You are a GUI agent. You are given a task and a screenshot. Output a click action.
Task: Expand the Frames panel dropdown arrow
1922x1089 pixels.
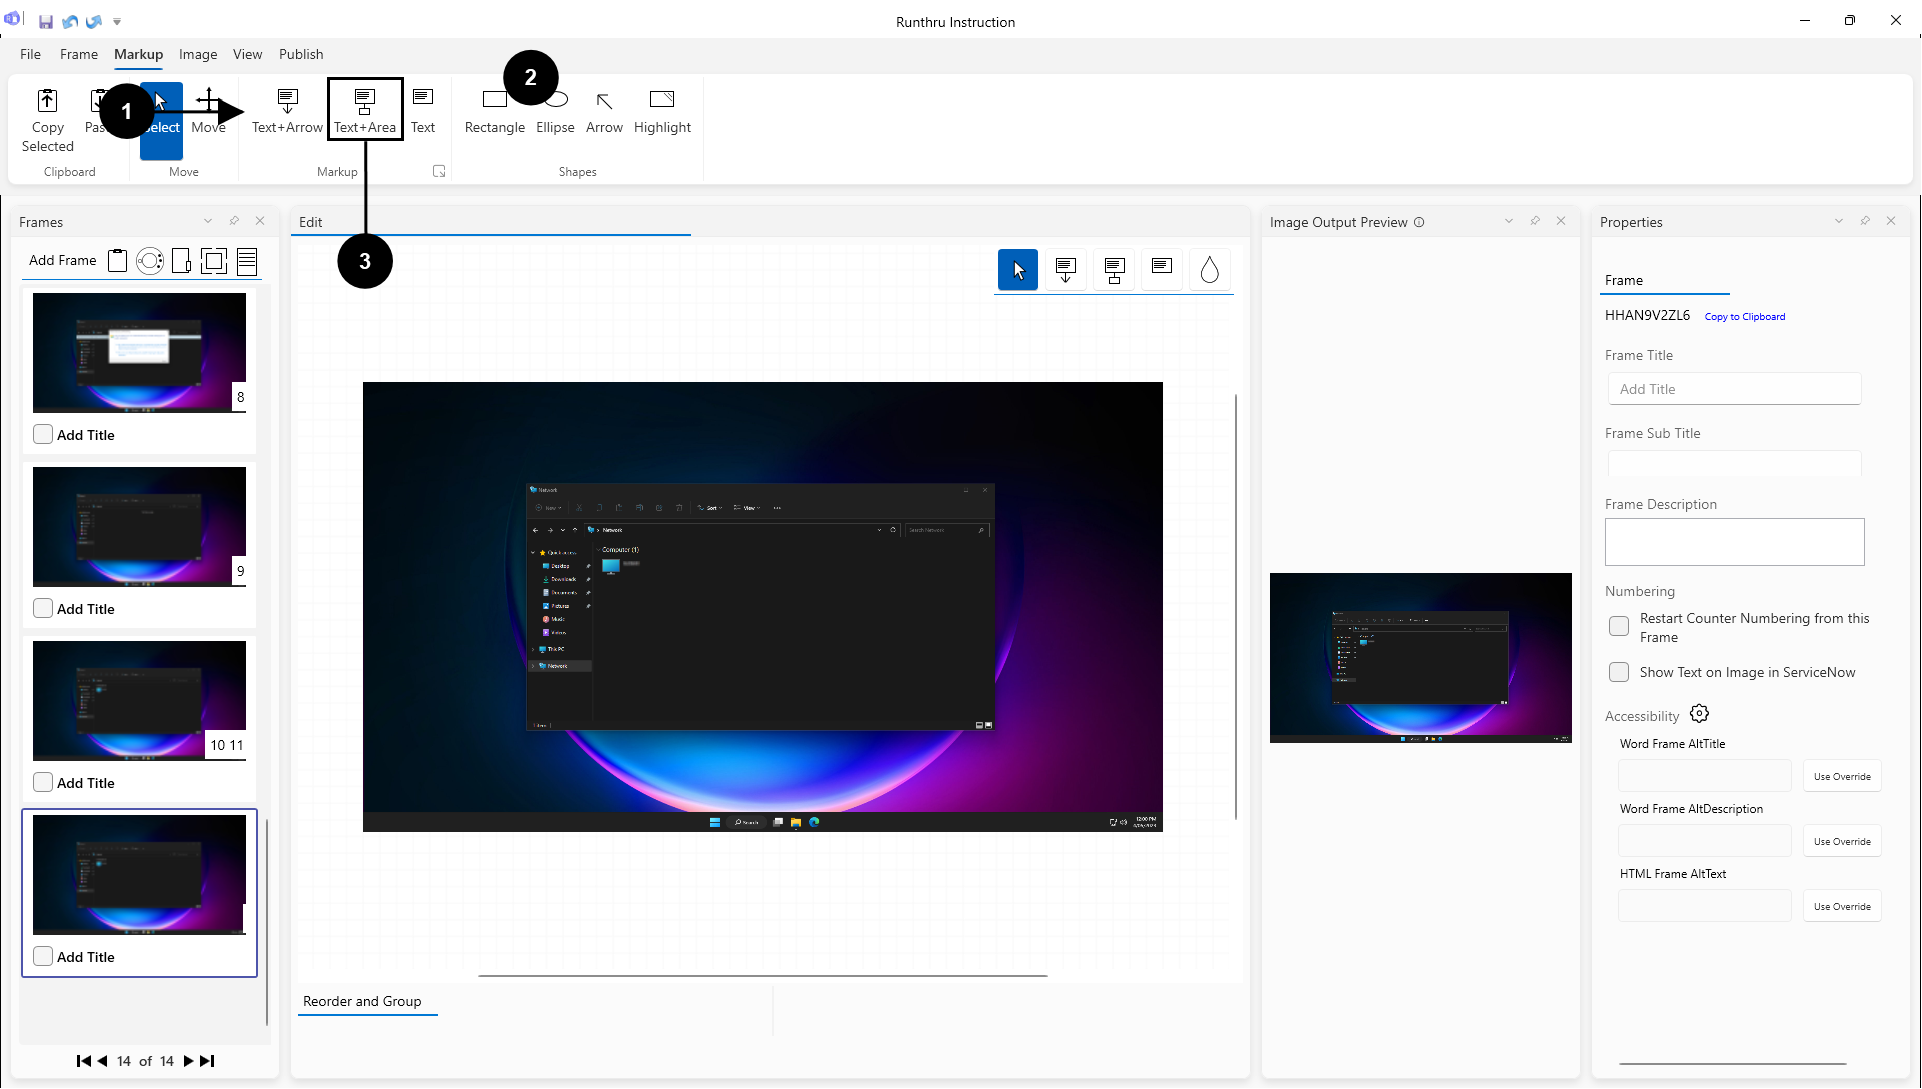coord(208,221)
